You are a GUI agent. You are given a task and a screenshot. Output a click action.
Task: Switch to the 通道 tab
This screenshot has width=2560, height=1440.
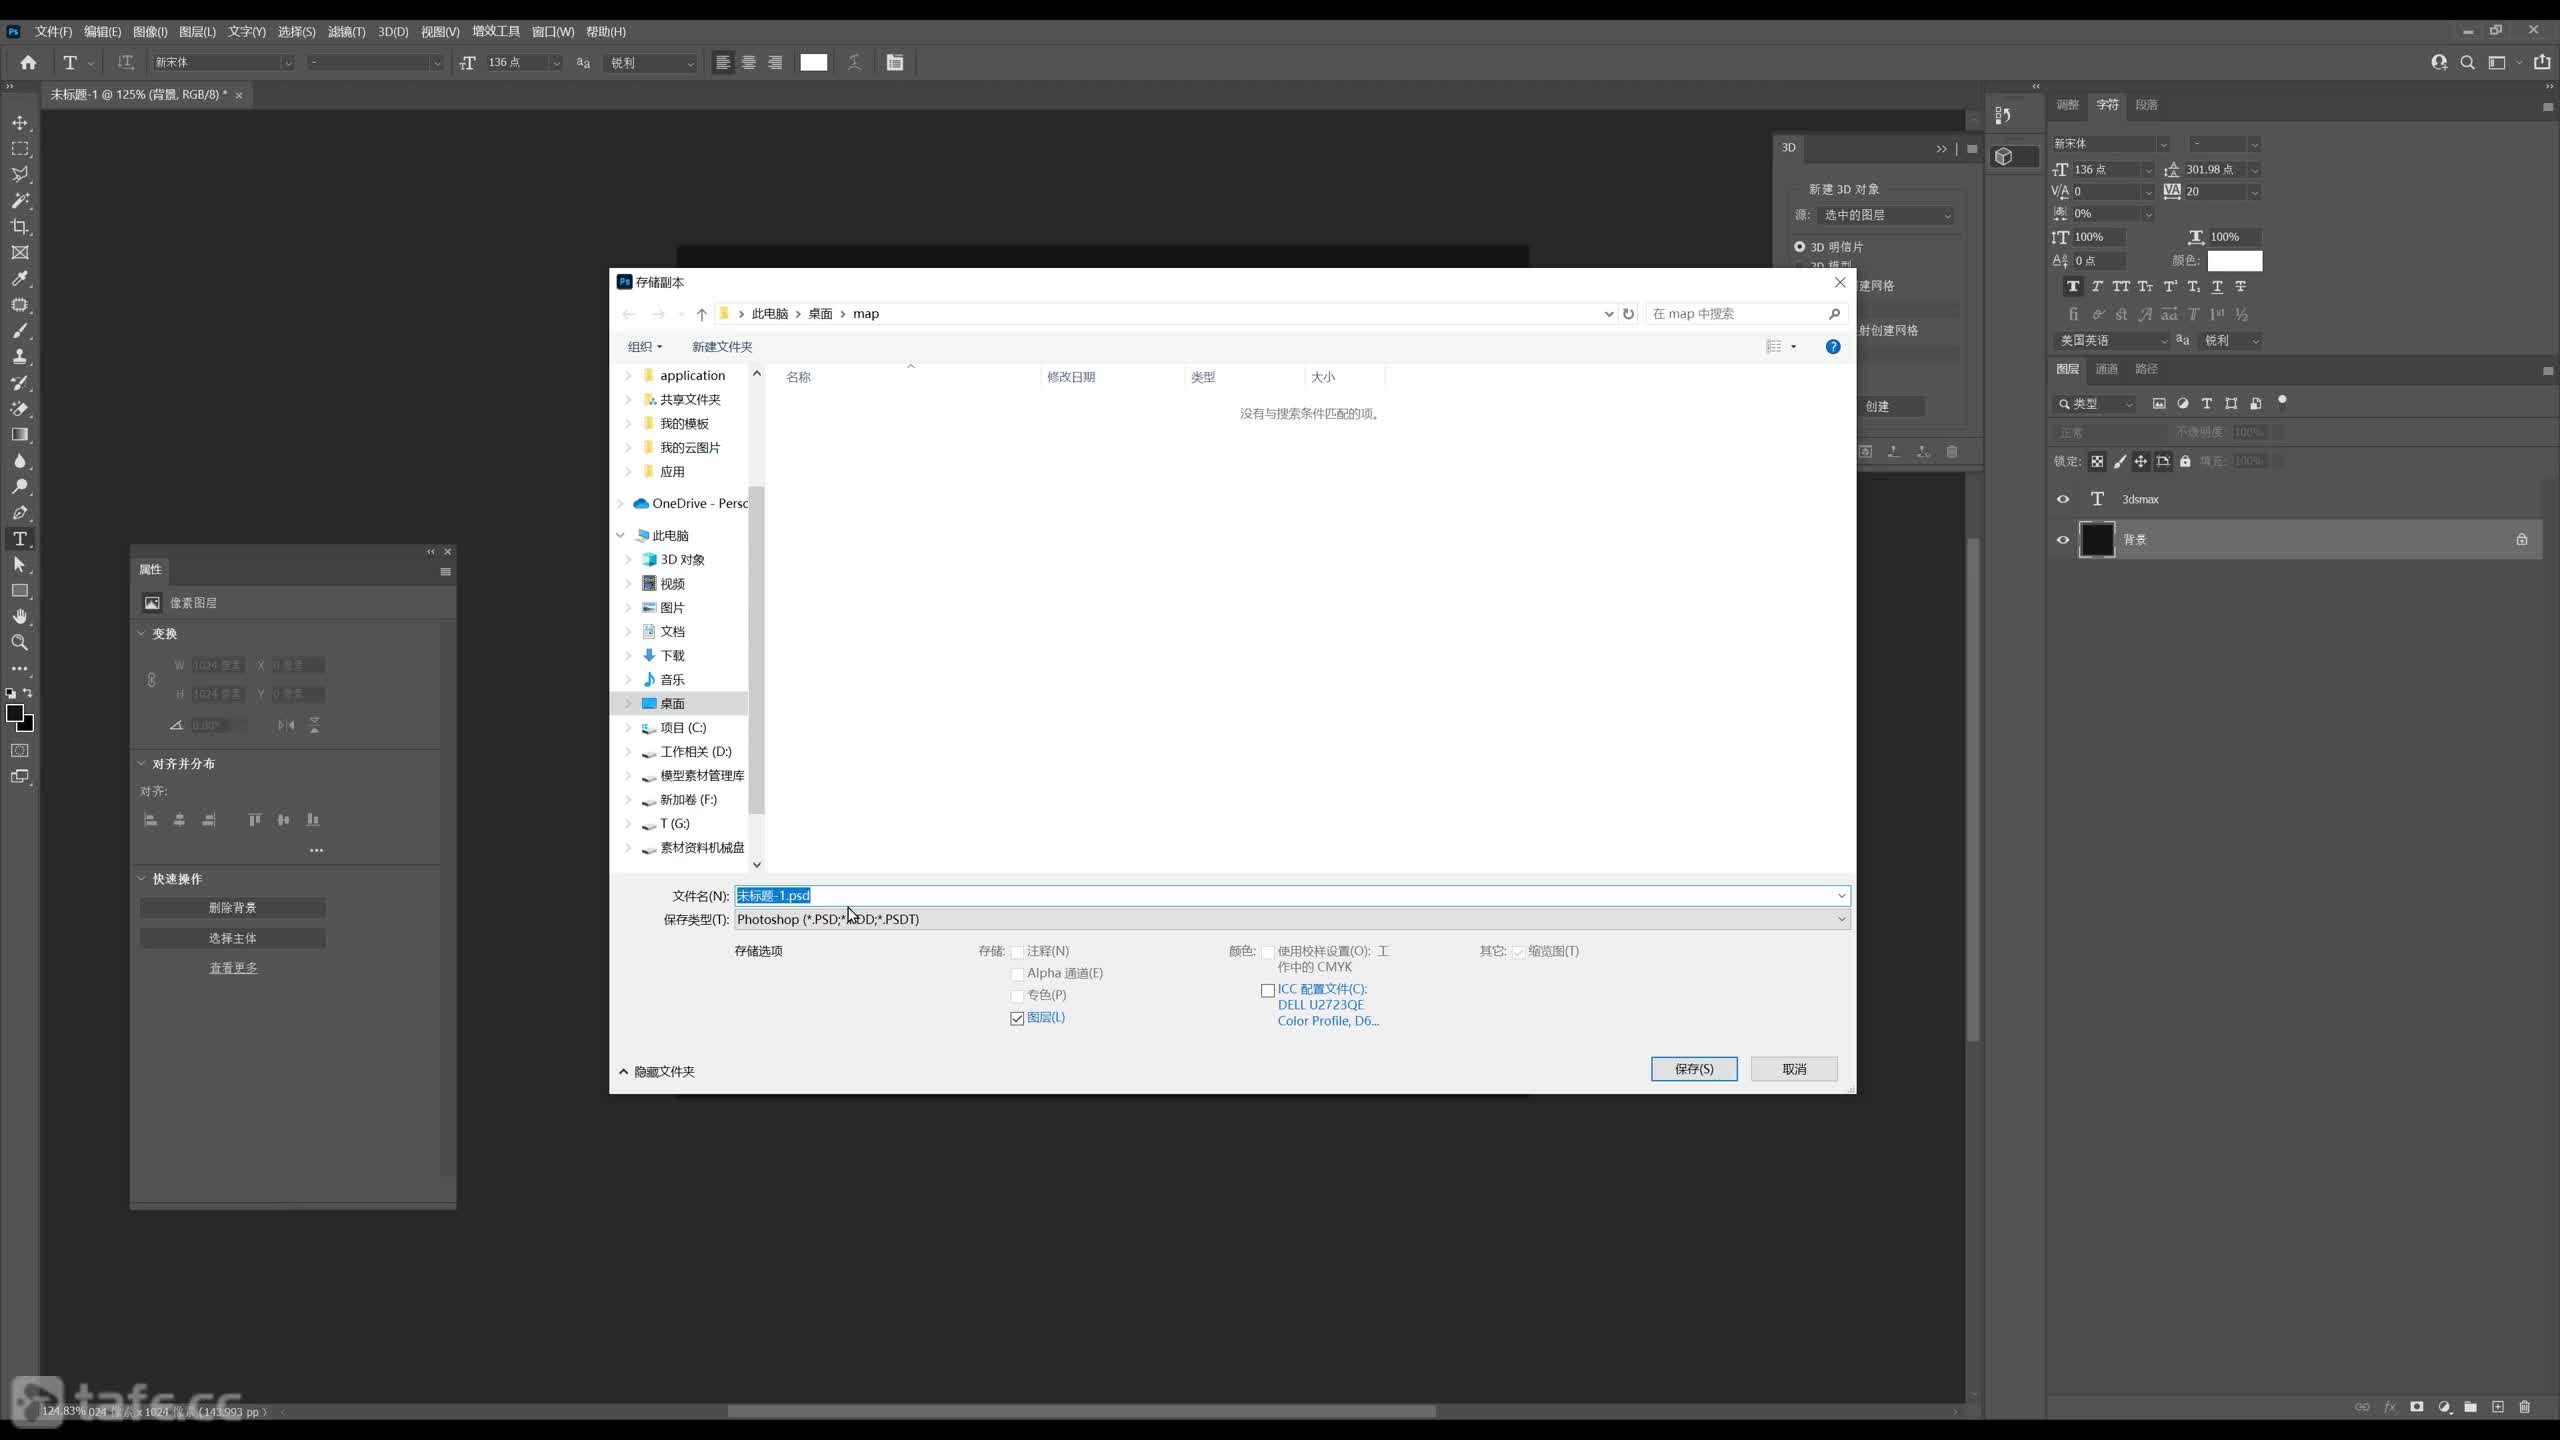coord(2106,369)
